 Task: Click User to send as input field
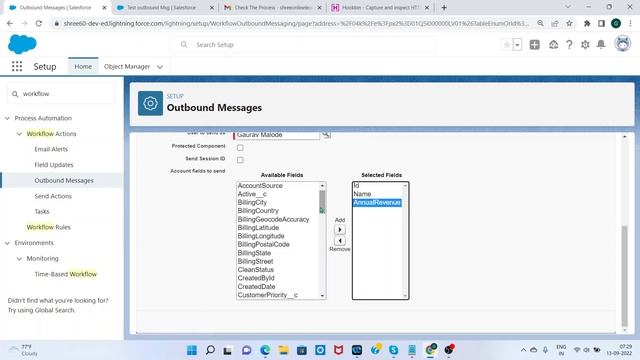(x=276, y=135)
